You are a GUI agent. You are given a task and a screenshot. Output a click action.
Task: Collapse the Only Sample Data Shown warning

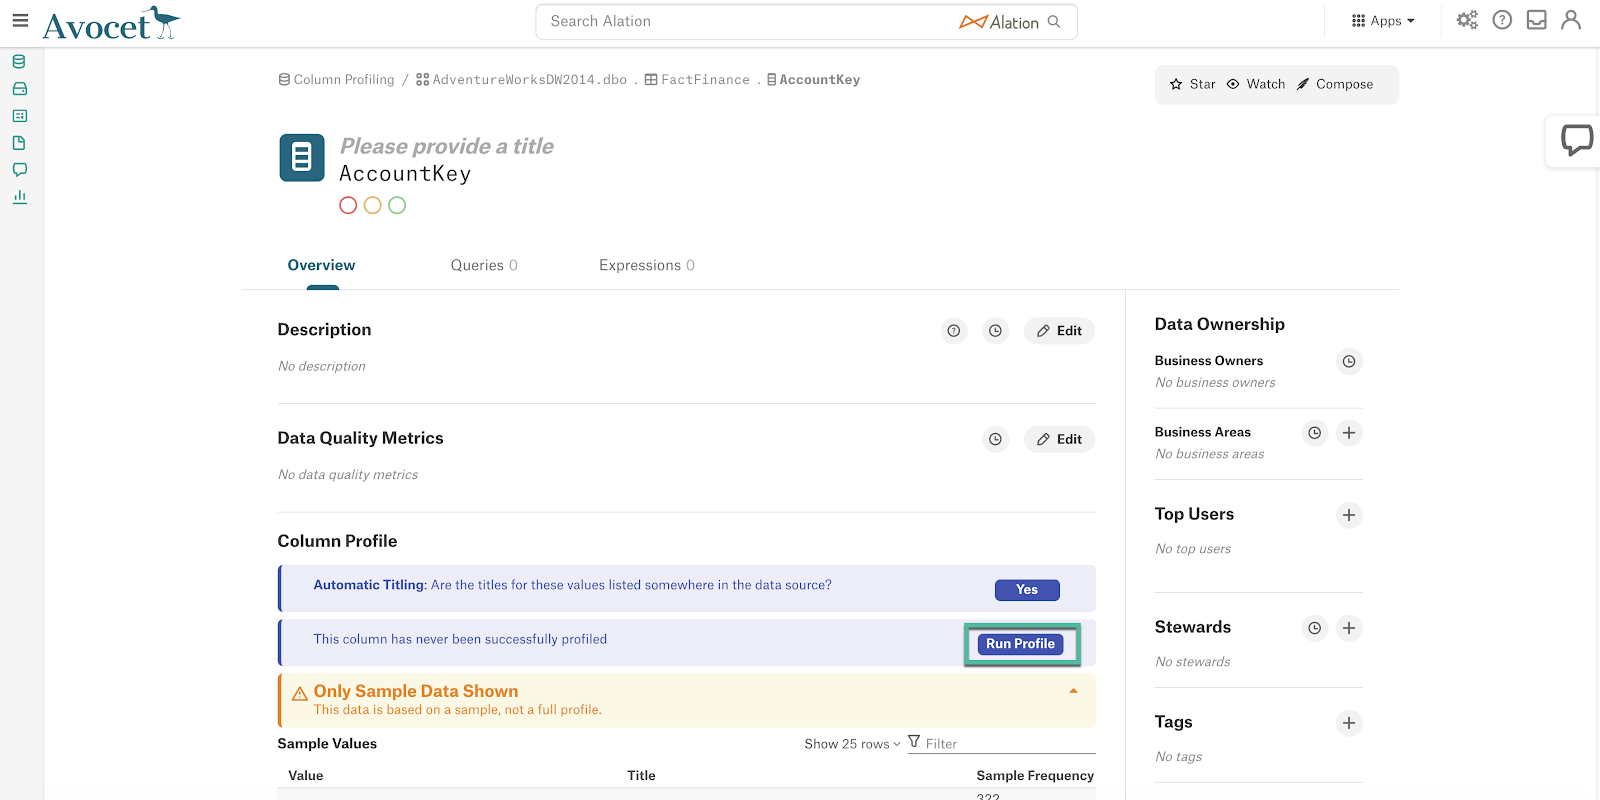point(1073,691)
